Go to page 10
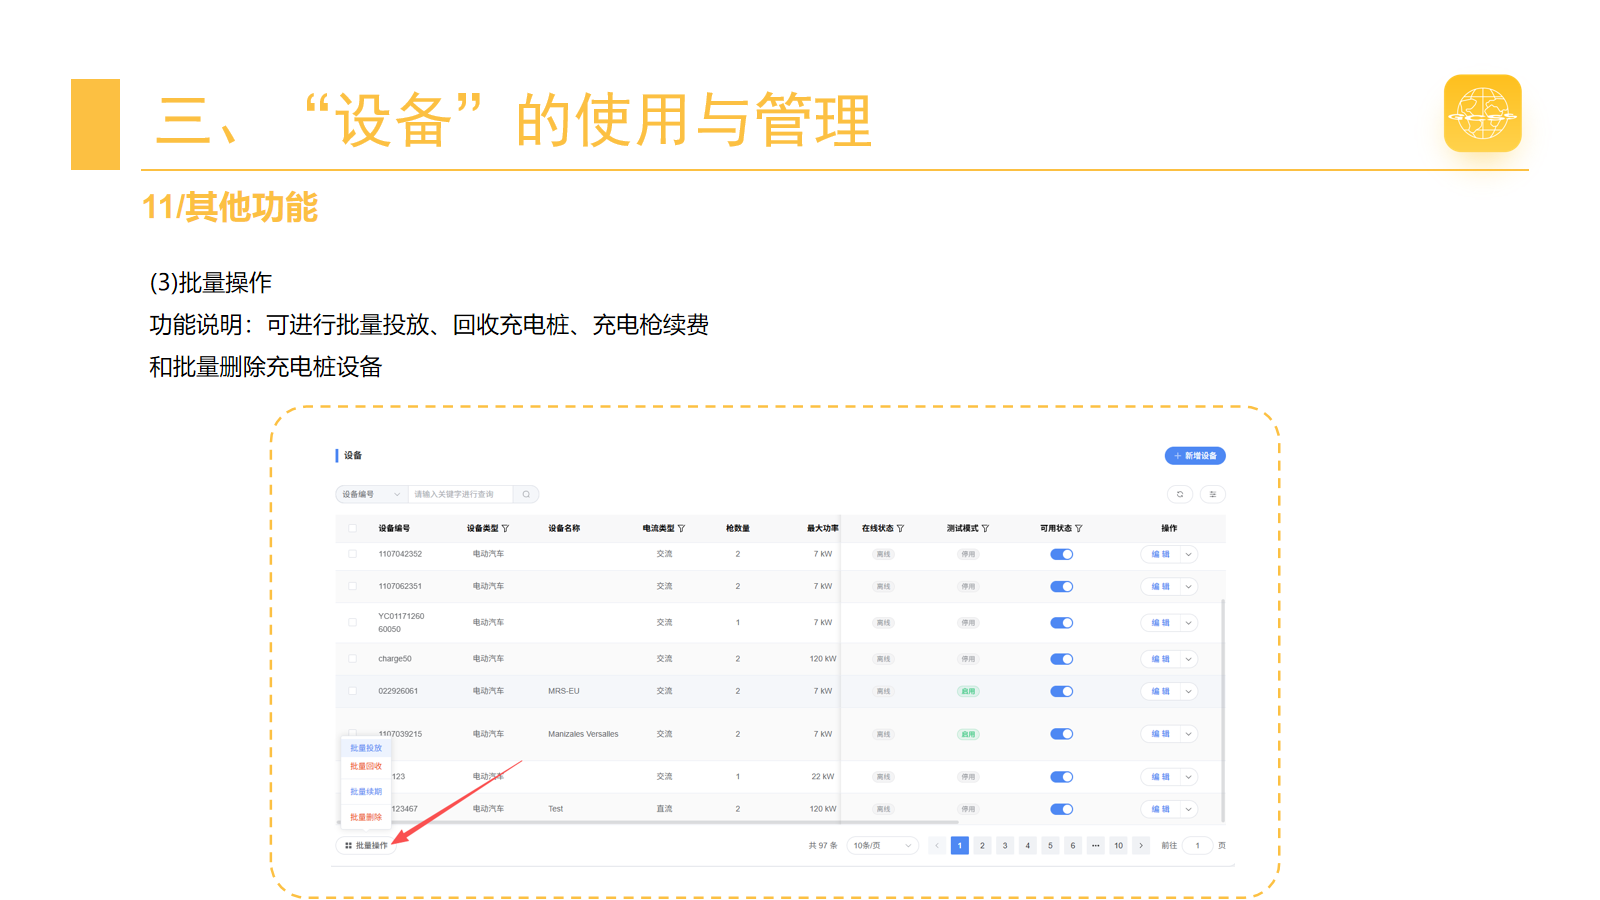This screenshot has height=900, width=1600. tap(1118, 845)
